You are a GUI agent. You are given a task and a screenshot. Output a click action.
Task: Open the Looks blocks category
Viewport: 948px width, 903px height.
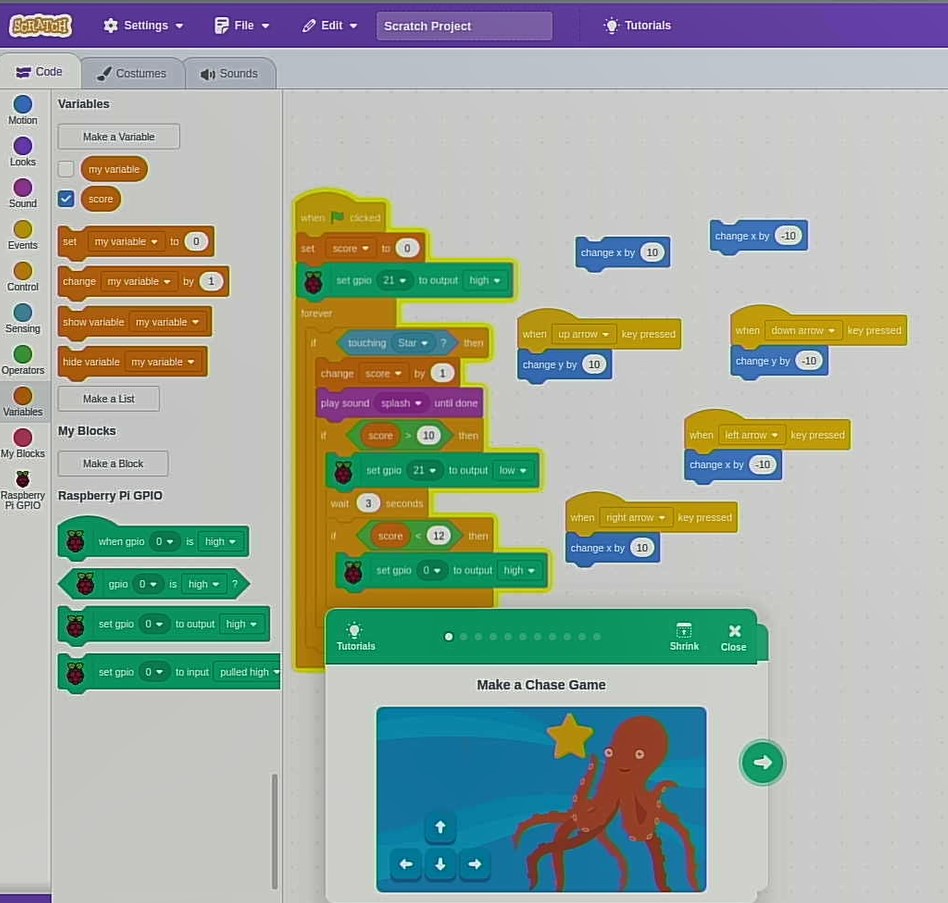coord(23,152)
